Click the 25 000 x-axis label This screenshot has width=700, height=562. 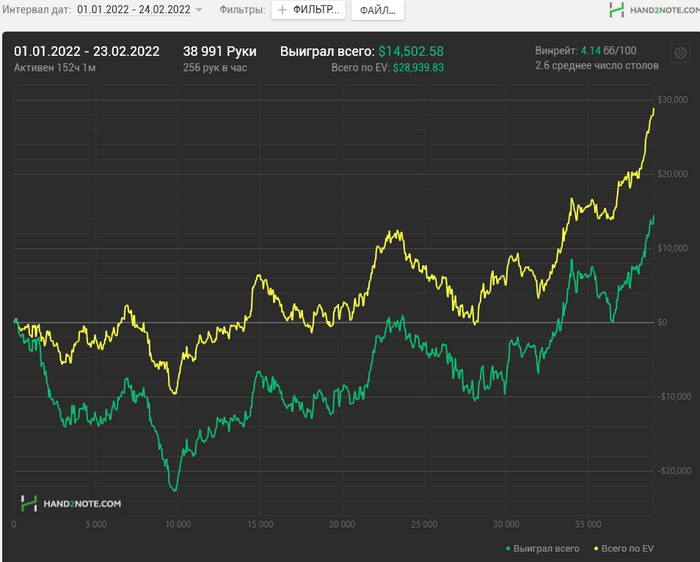(x=424, y=525)
